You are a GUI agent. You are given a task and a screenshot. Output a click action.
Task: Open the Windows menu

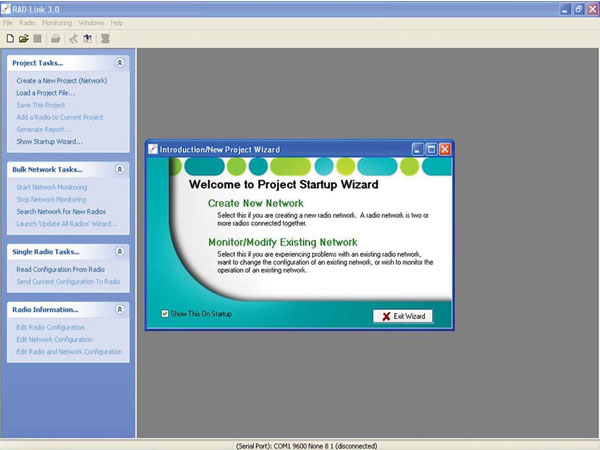point(91,23)
